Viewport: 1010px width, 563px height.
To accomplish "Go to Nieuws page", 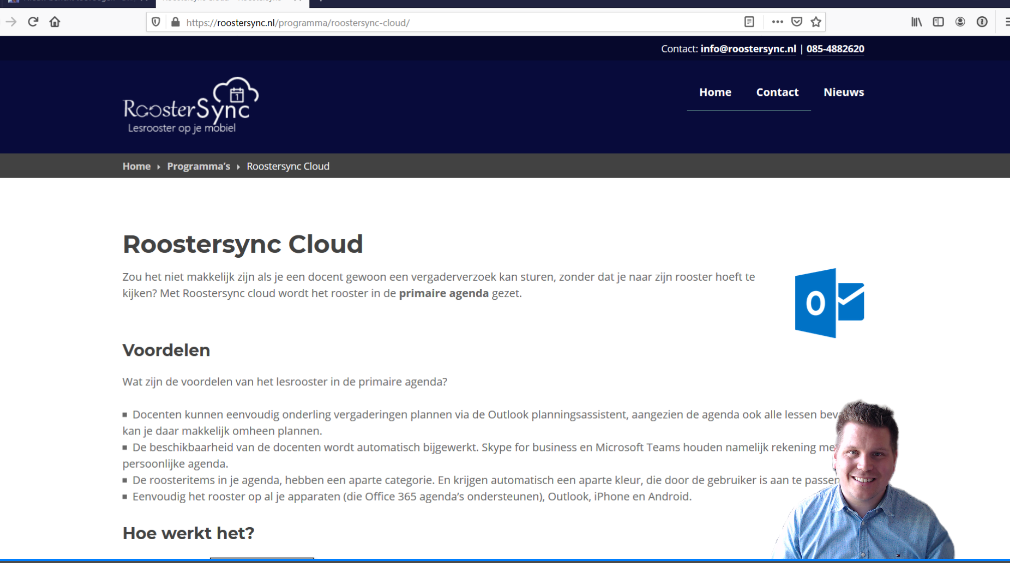I will [x=843, y=92].
